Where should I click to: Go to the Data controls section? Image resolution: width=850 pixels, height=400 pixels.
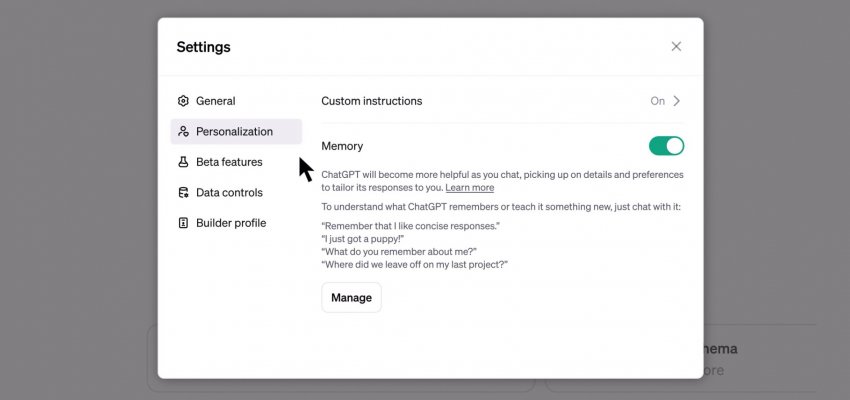pos(229,193)
